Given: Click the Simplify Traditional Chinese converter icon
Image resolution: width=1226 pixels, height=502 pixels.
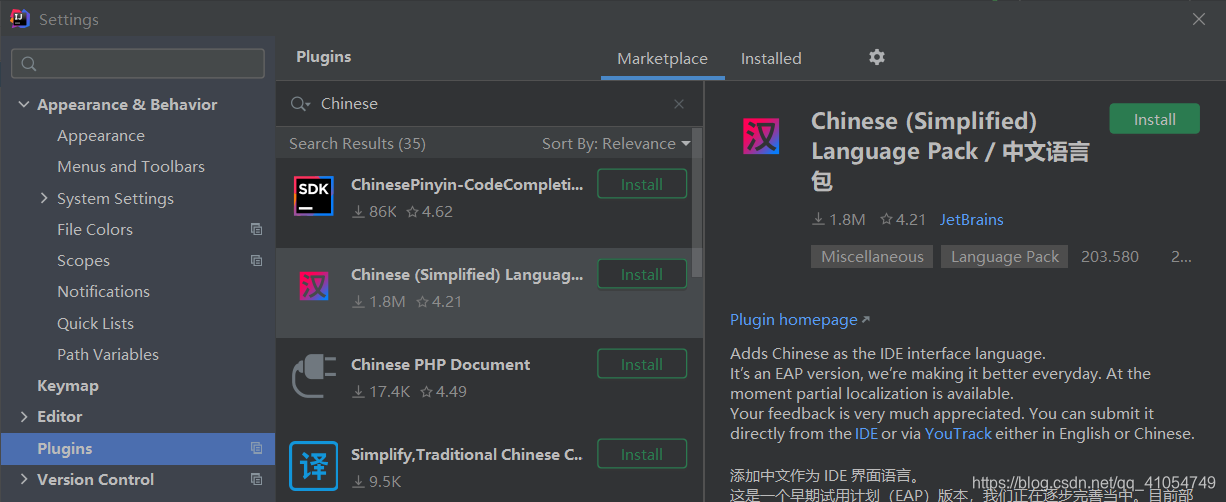Looking at the screenshot, I should point(314,466).
